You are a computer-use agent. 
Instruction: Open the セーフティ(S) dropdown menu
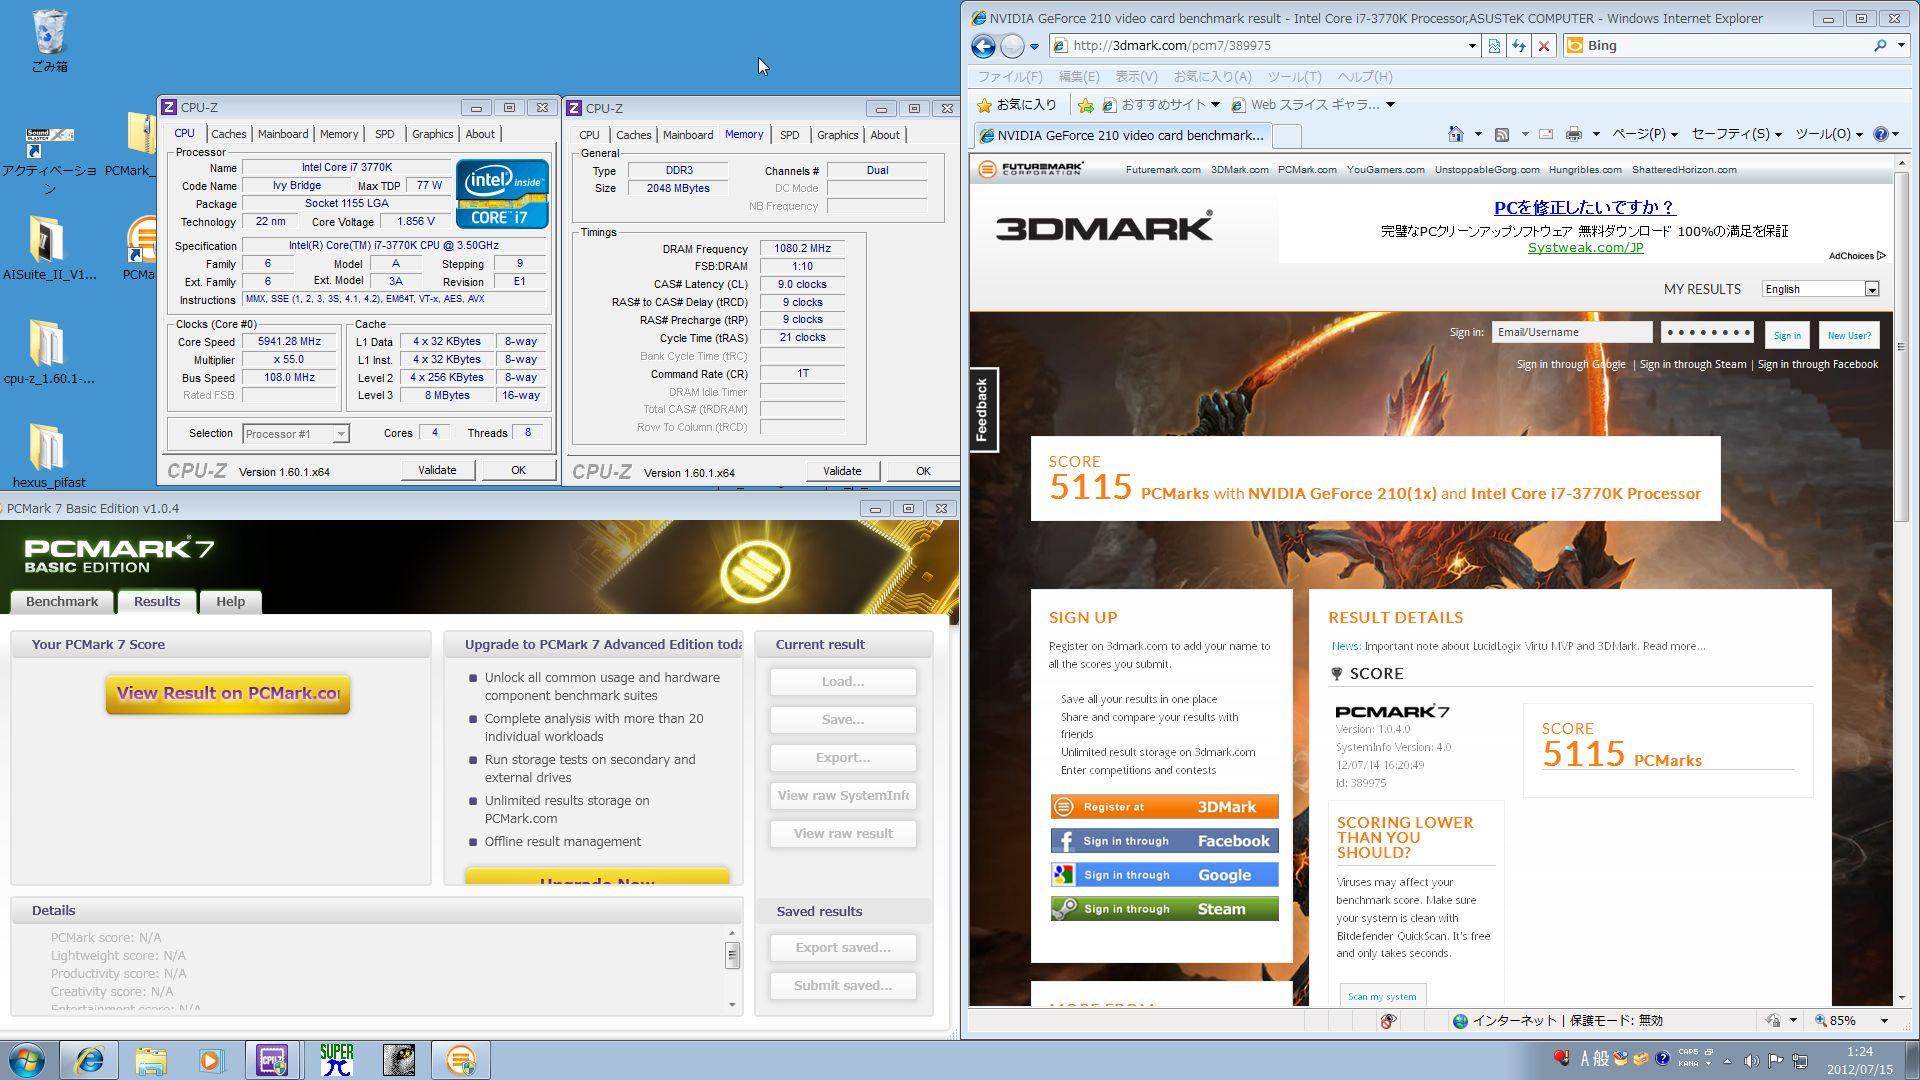click(x=1736, y=134)
